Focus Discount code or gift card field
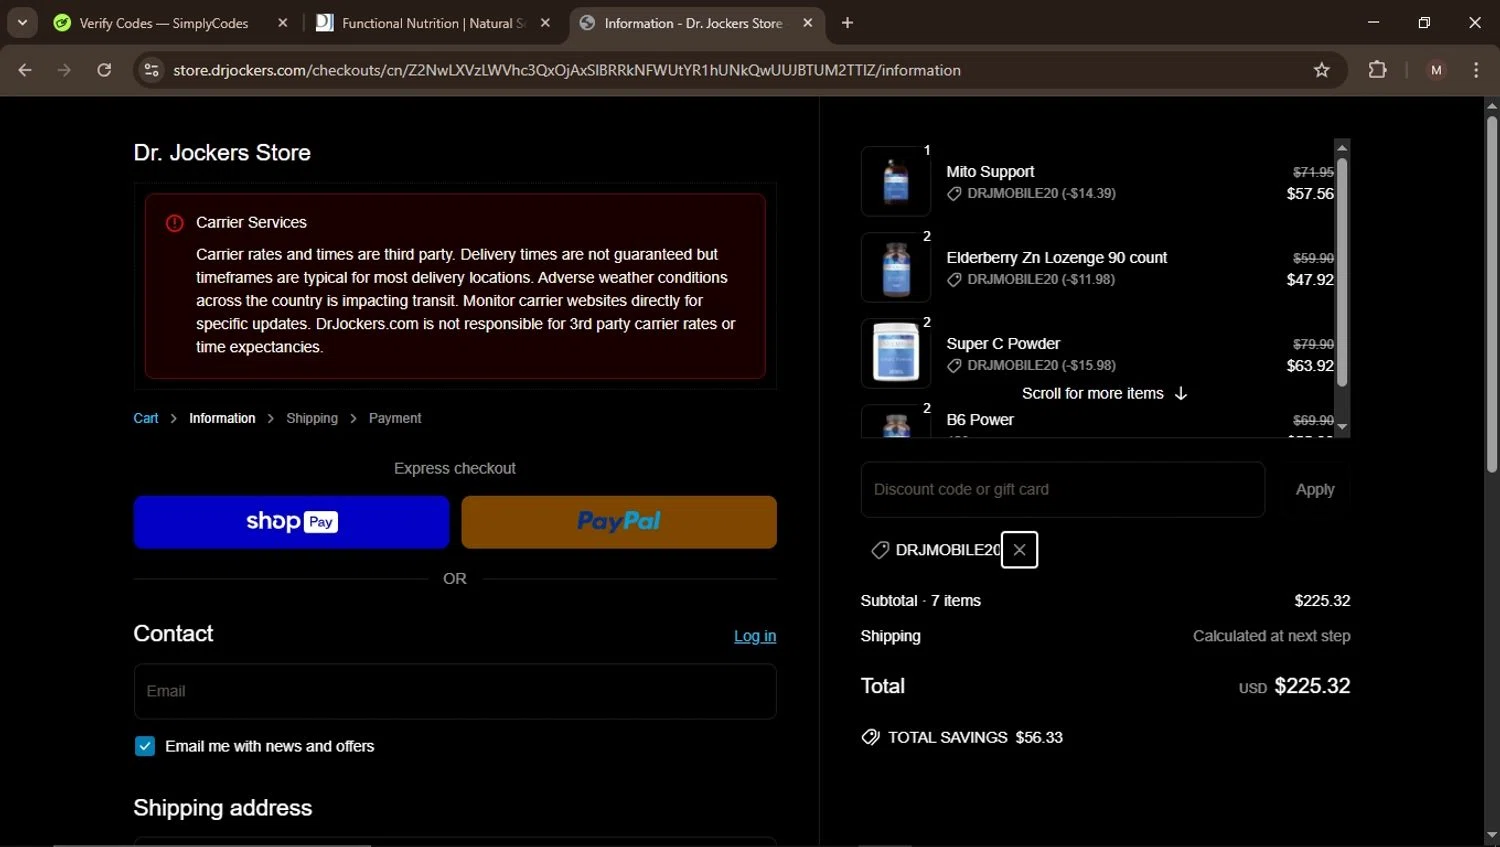The image size is (1500, 847). click(x=1063, y=490)
